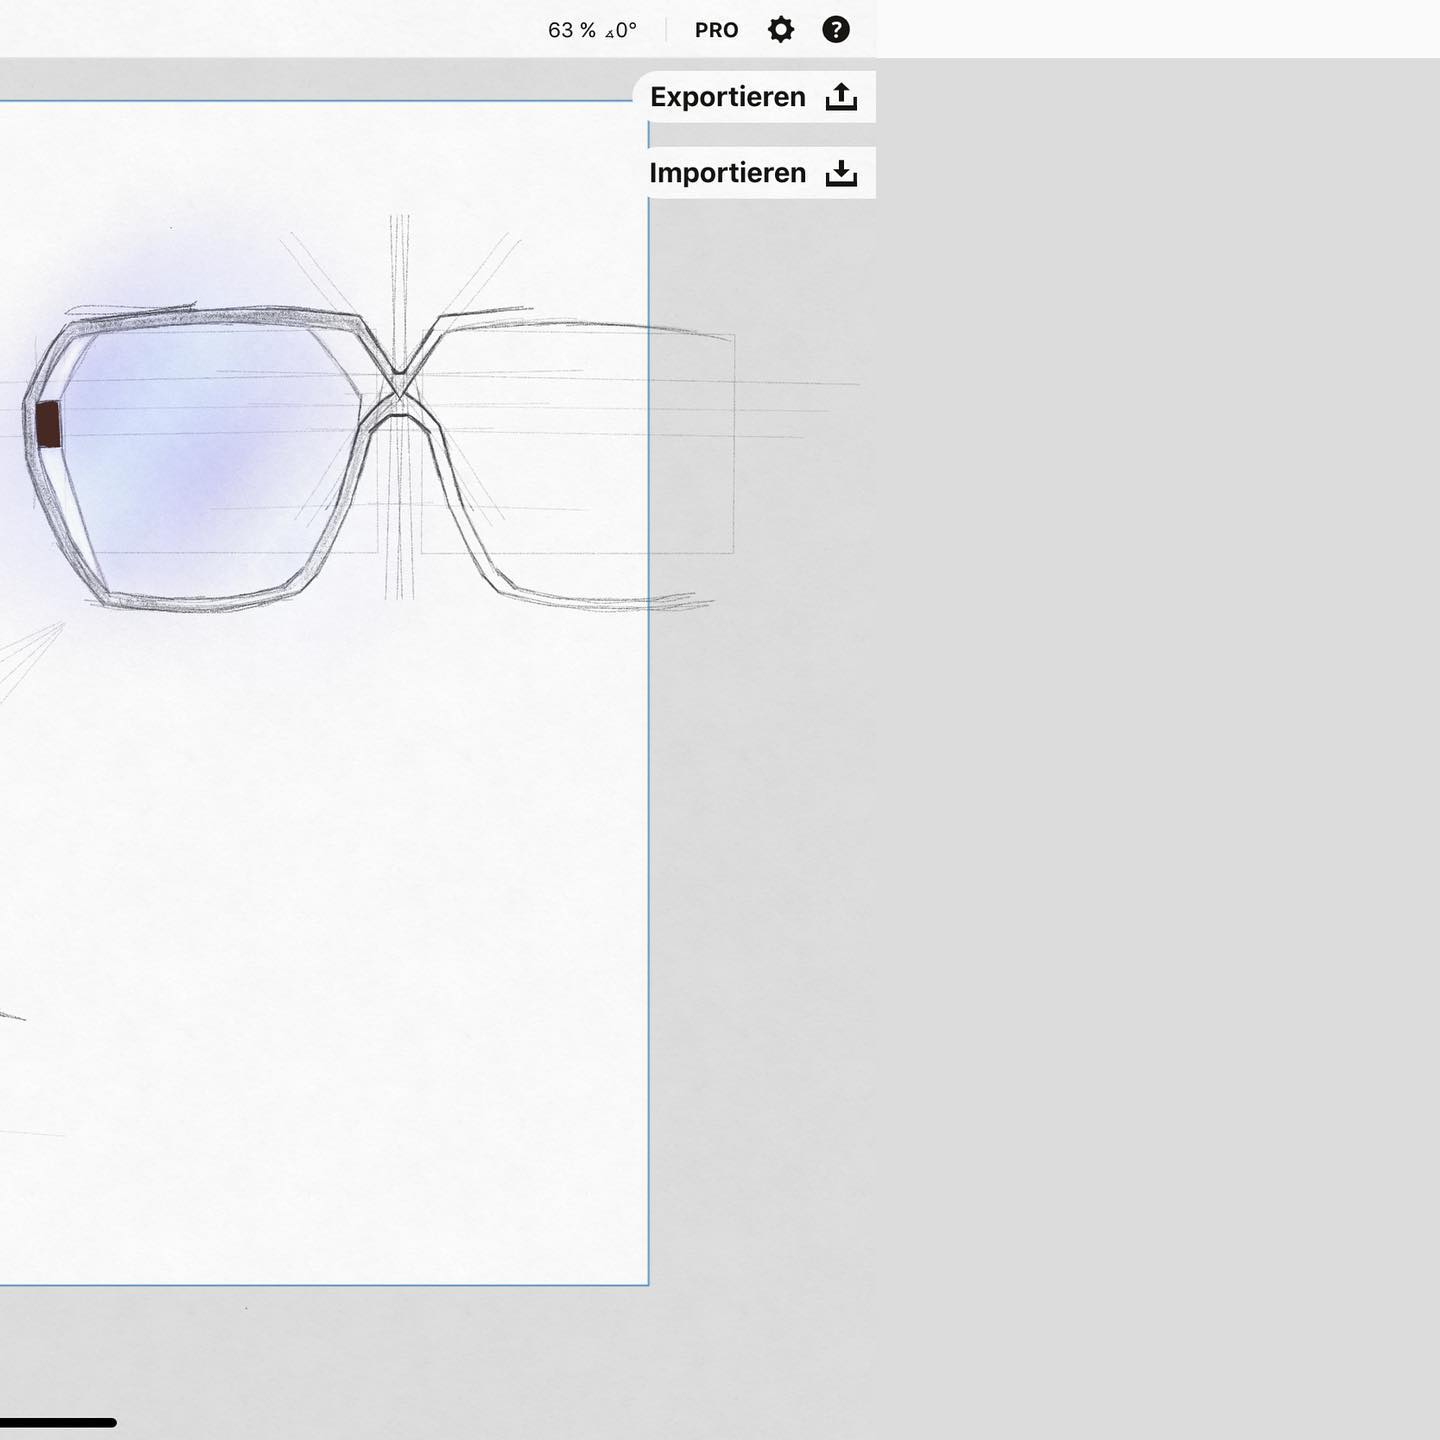Select the PRO label in top bar
This screenshot has width=1440, height=1440.
tap(716, 30)
